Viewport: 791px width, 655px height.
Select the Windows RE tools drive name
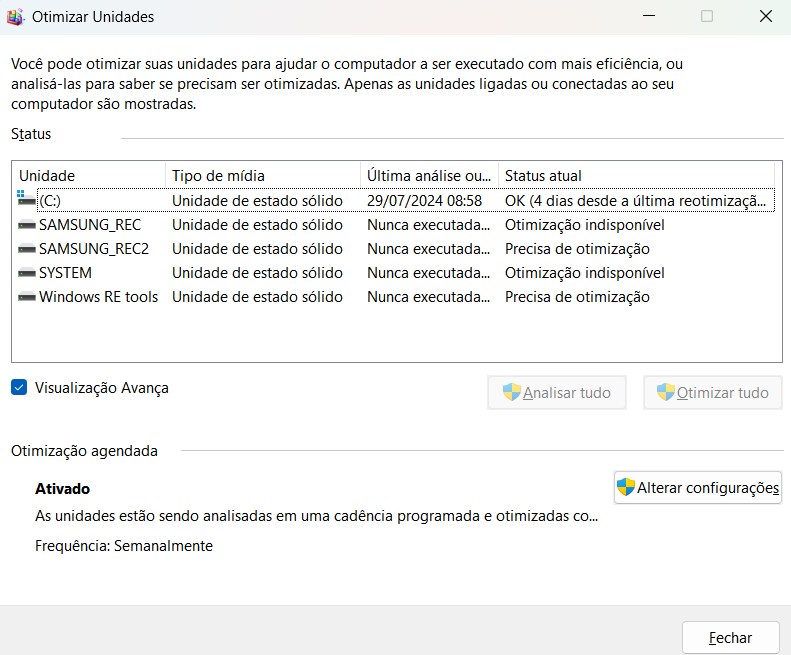tap(98, 297)
